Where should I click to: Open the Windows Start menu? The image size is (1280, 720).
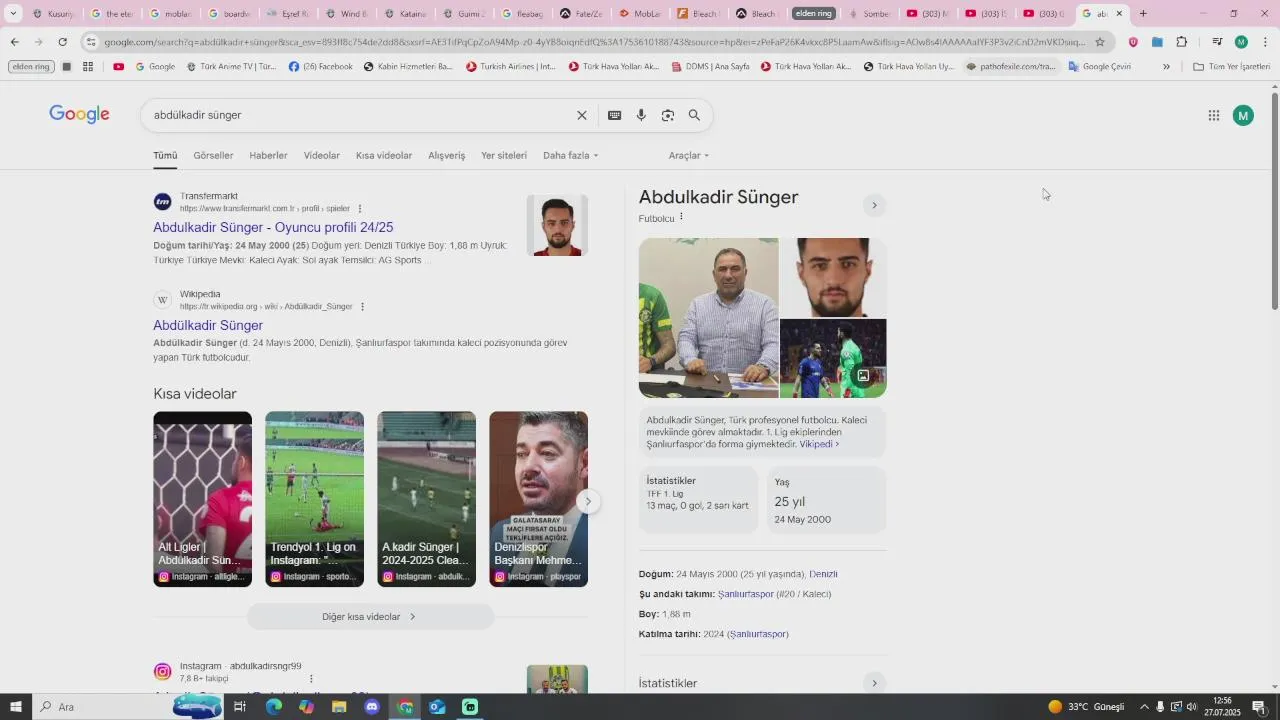pos(15,707)
